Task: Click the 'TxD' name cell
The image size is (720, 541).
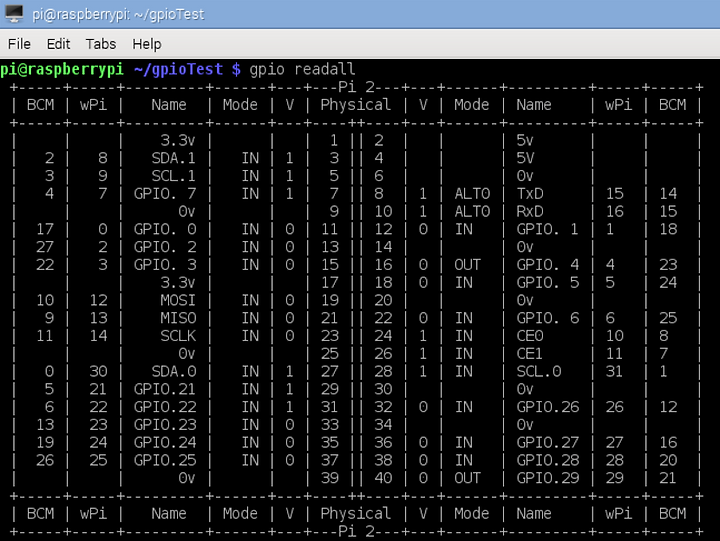Action: [530, 194]
